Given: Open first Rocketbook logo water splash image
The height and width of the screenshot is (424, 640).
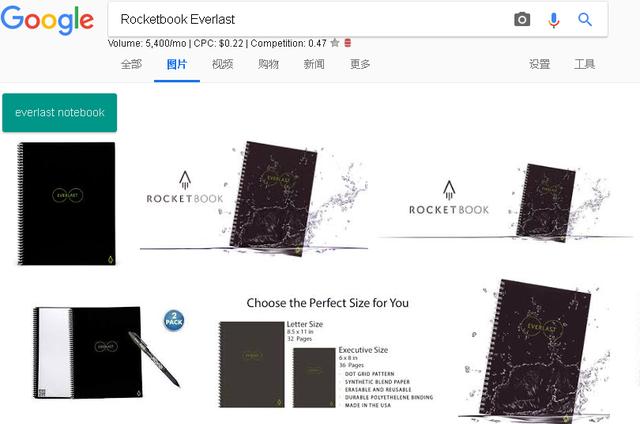Looking at the screenshot, I should point(254,198).
